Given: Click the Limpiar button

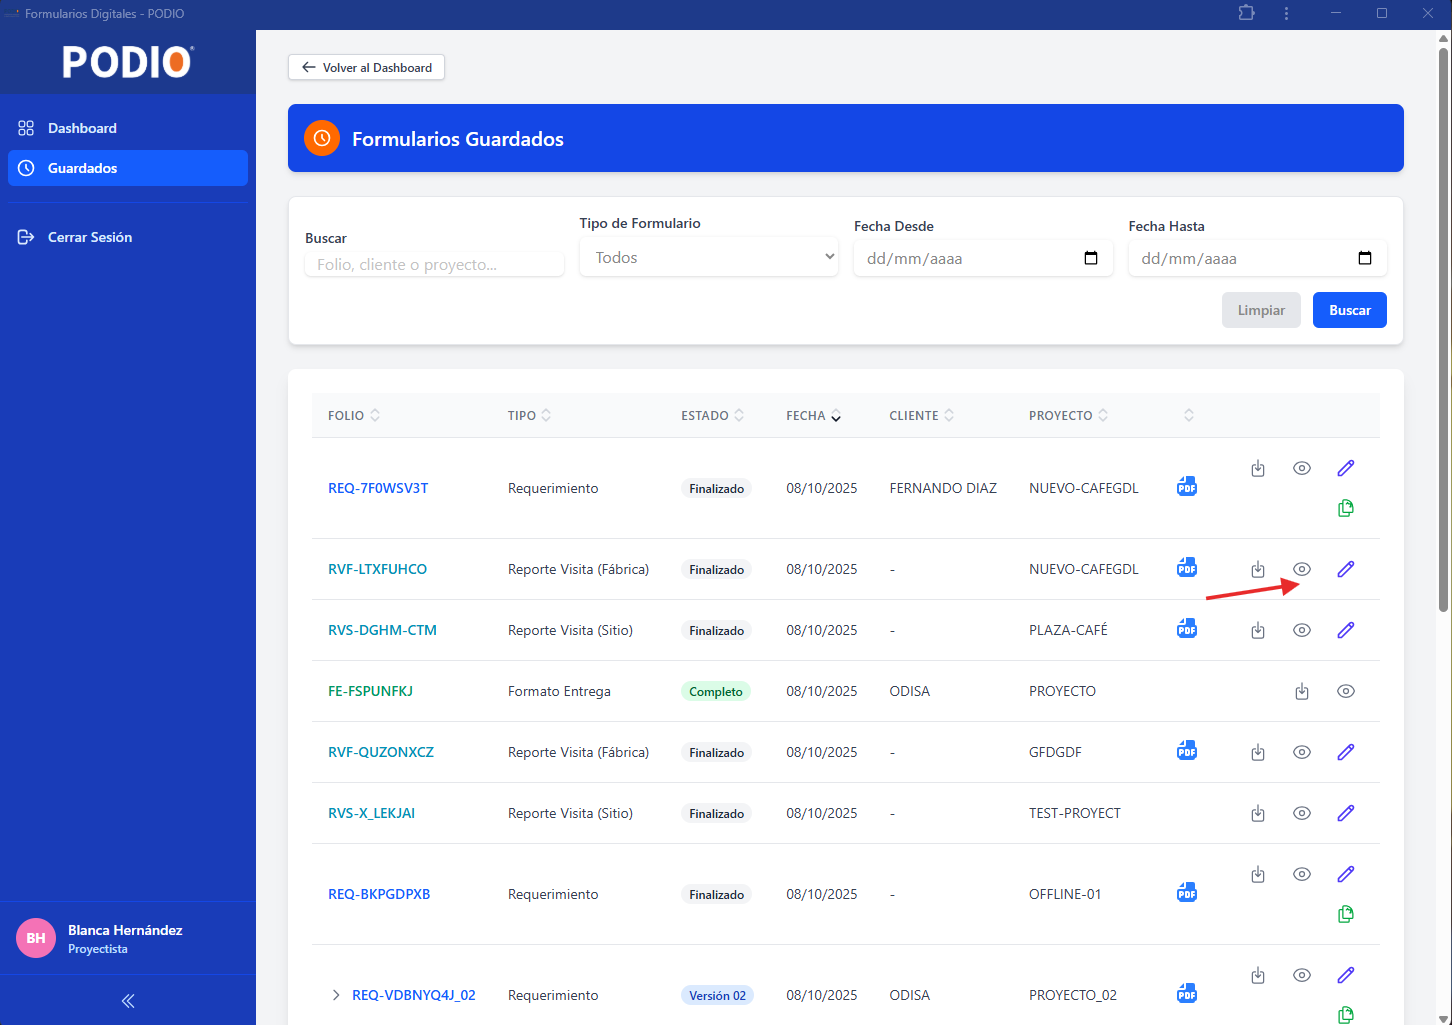Looking at the screenshot, I should [x=1261, y=310].
